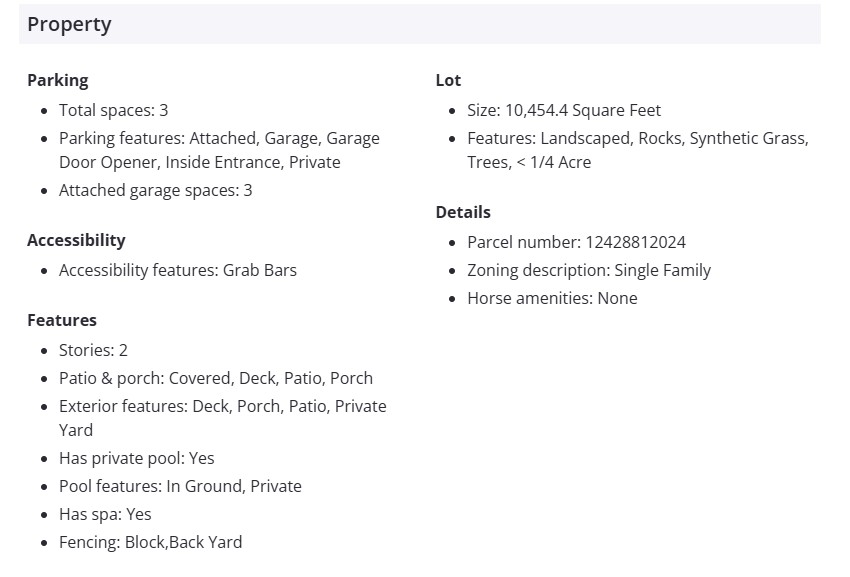This screenshot has width=850, height=577.
Task: Click the Parking heading
Action: (x=58, y=80)
